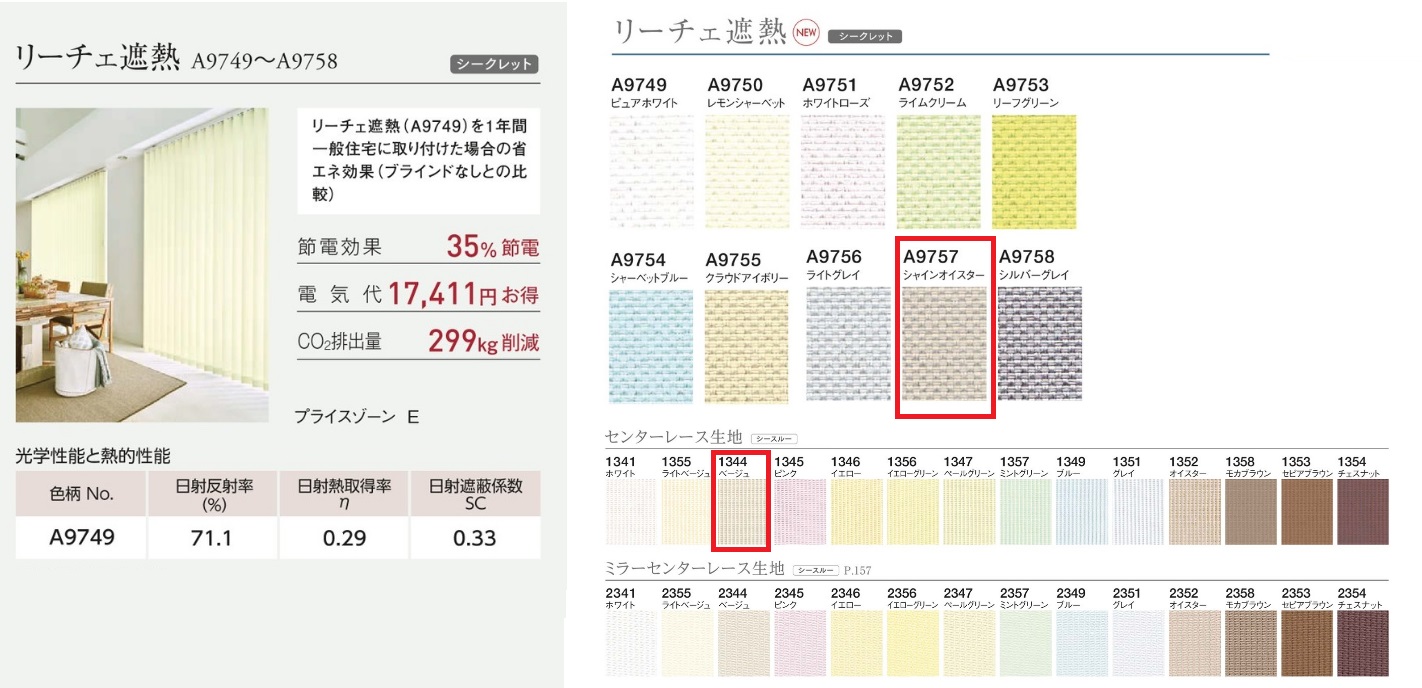The image size is (1422, 688).
Task: Select the A9756 Light Gray swatch
Action: (848, 345)
